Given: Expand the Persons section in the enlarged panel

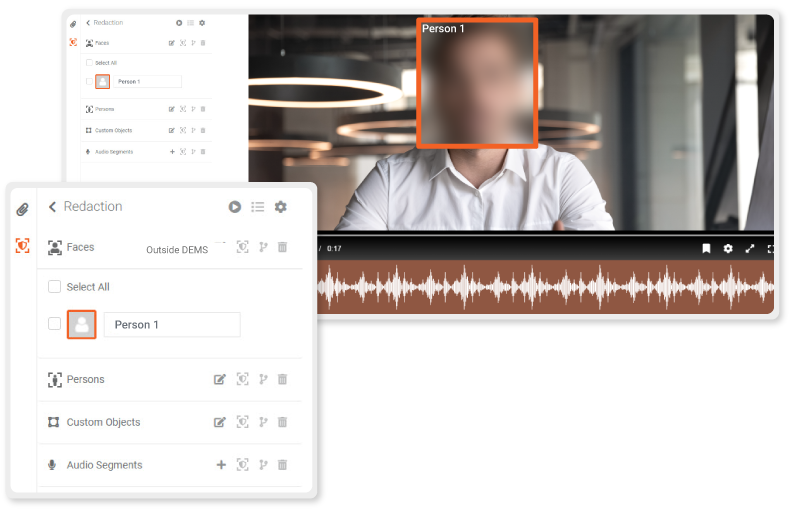Looking at the screenshot, I should 85,380.
